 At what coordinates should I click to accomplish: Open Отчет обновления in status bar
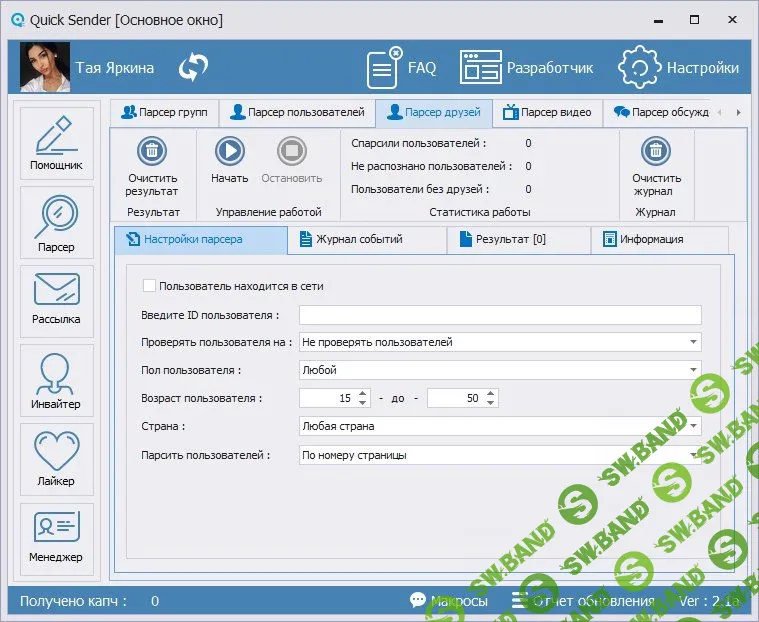583,601
